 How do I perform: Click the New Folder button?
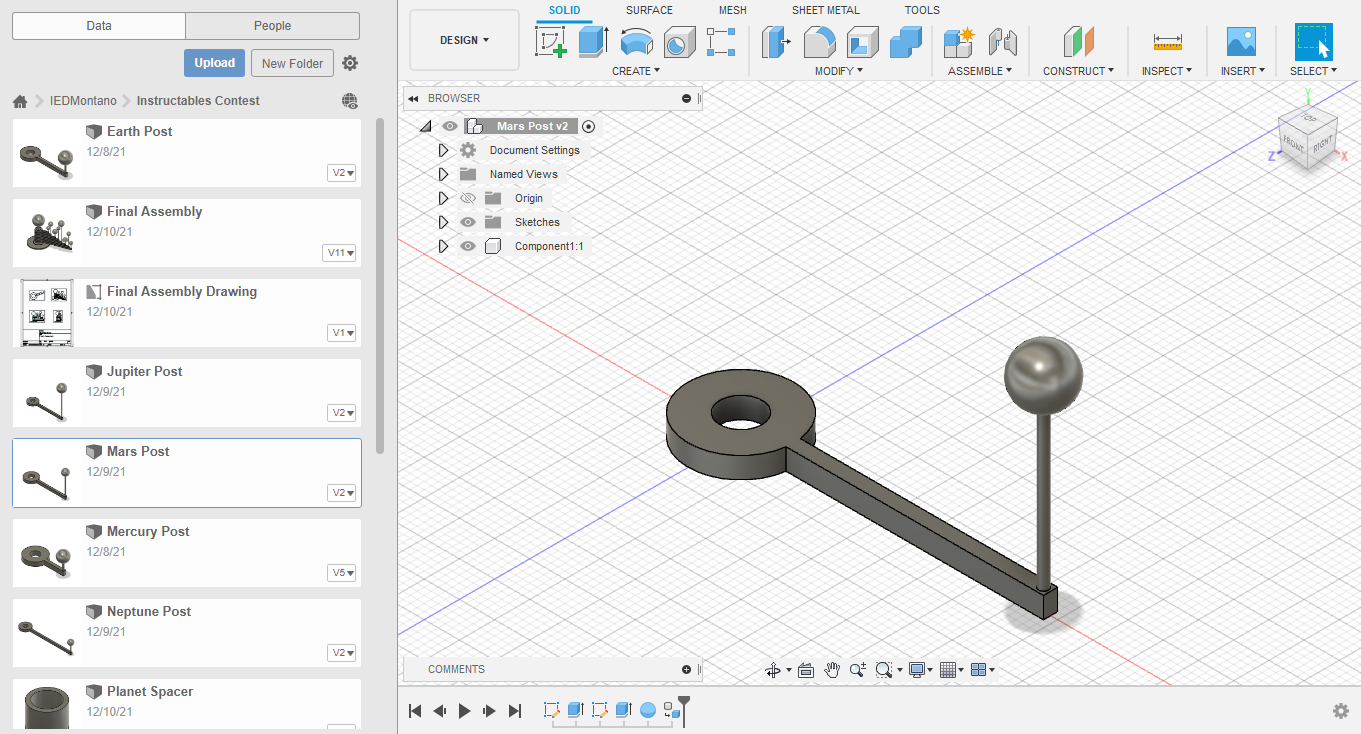292,63
